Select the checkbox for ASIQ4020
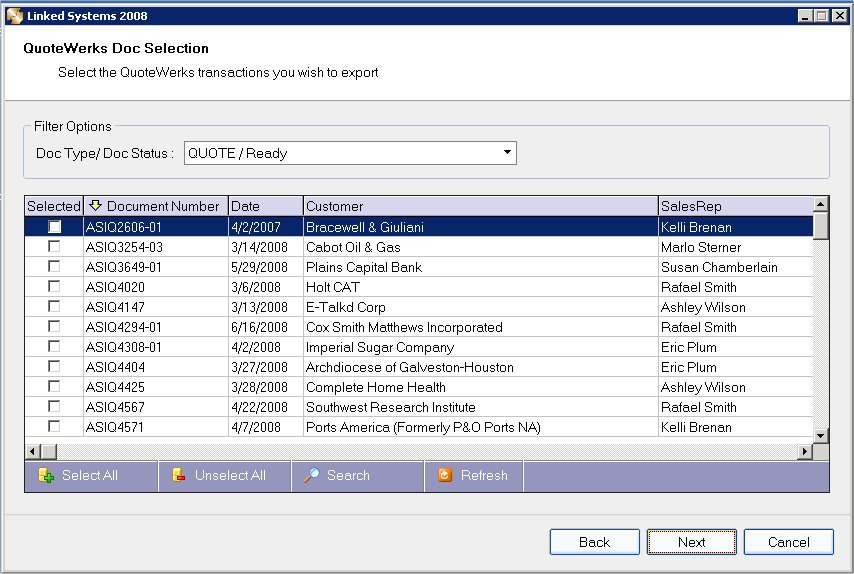Screen dimensions: 854x574 54,286
